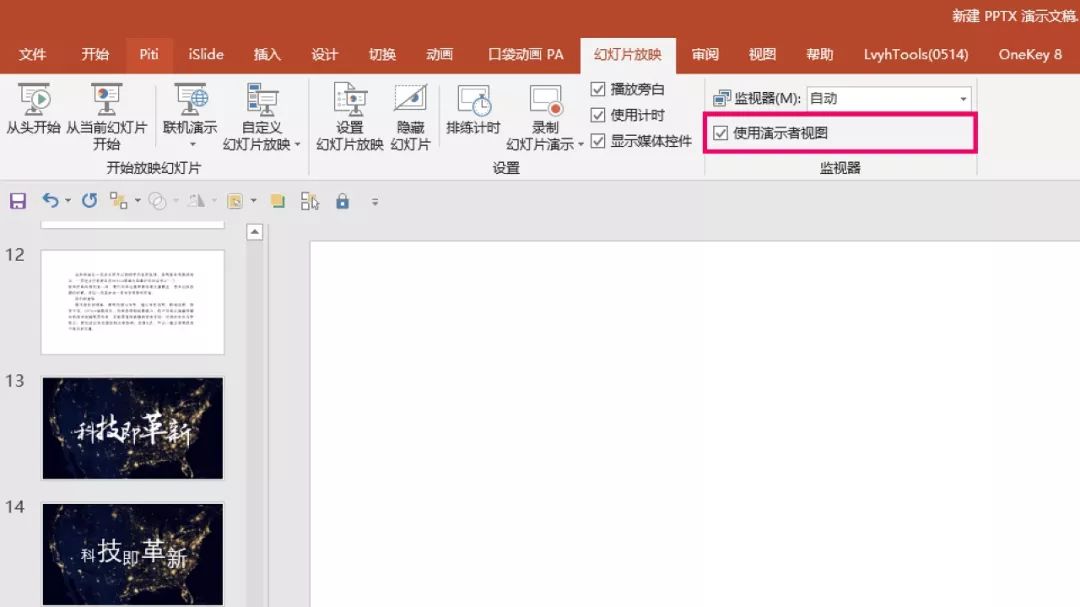This screenshot has height=607, width=1080.
Task: Open Set Up Slide Show (设置幻灯片放映)
Action: click(349, 116)
